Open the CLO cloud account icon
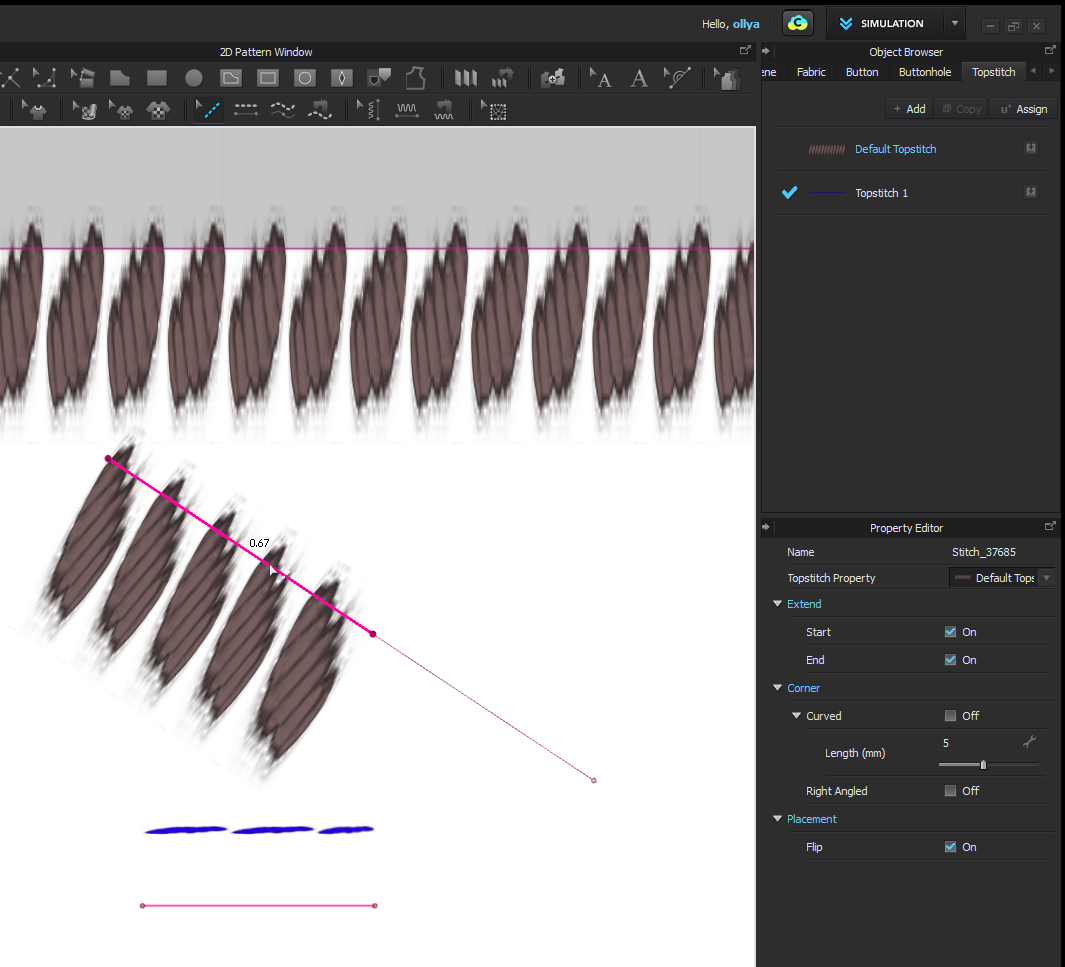The height and width of the screenshot is (967, 1065). 797,24
